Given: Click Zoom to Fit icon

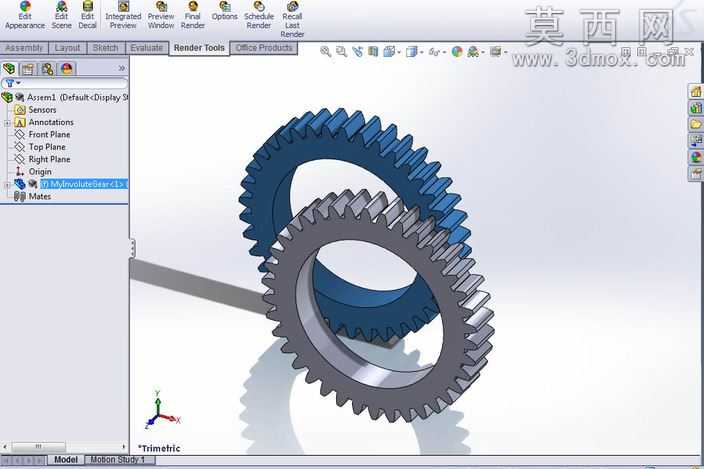Looking at the screenshot, I should tap(326, 52).
